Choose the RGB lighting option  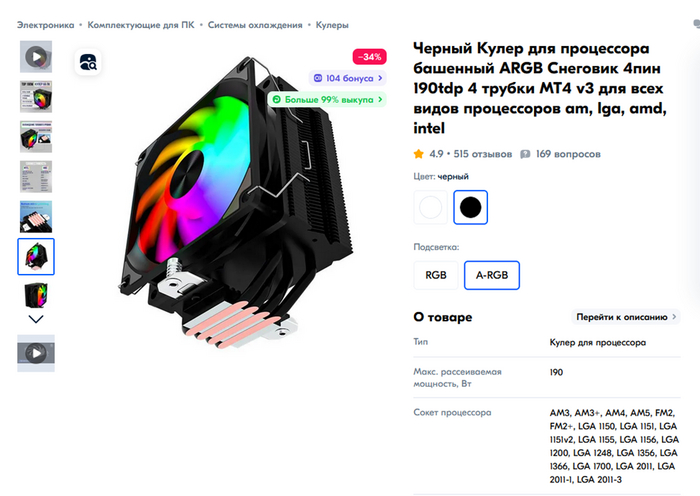pyautogui.click(x=436, y=275)
